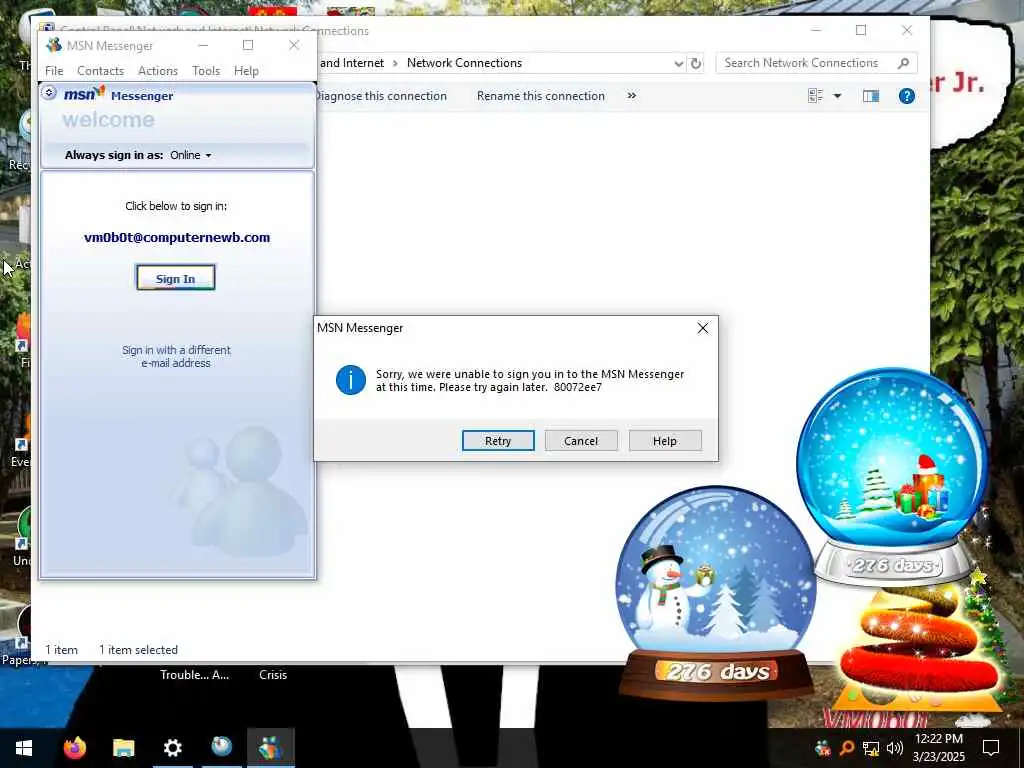Image resolution: width=1024 pixels, height=768 pixels.
Task: Click the globe browser icon on taskbar
Action: pyautogui.click(x=221, y=747)
